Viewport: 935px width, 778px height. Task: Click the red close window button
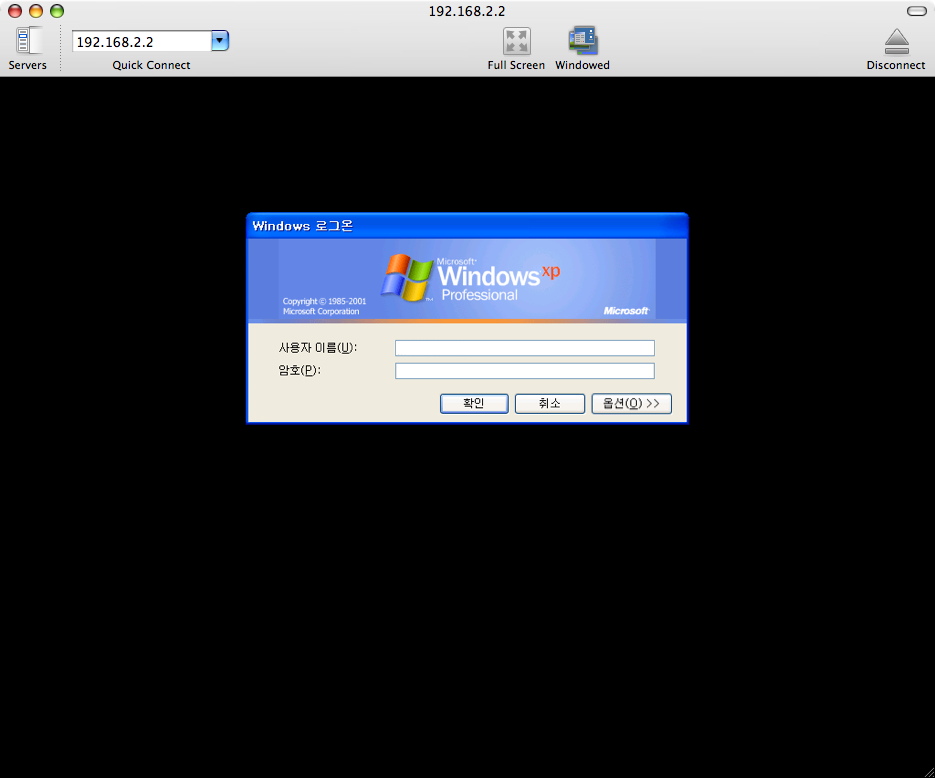click(15, 11)
